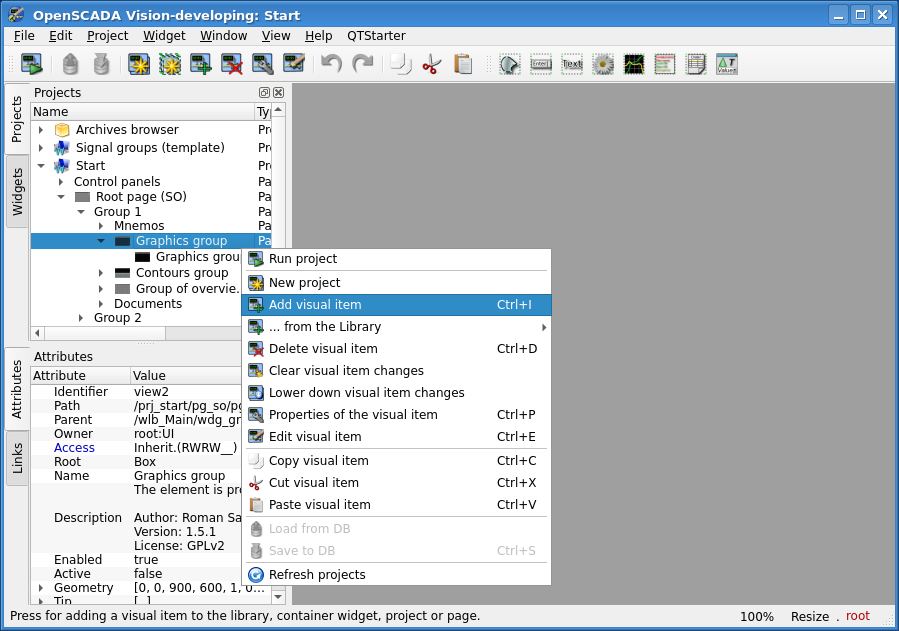Image resolution: width=899 pixels, height=631 pixels.
Task: Click the Save to DB toolbar icon
Action: pos(101,64)
